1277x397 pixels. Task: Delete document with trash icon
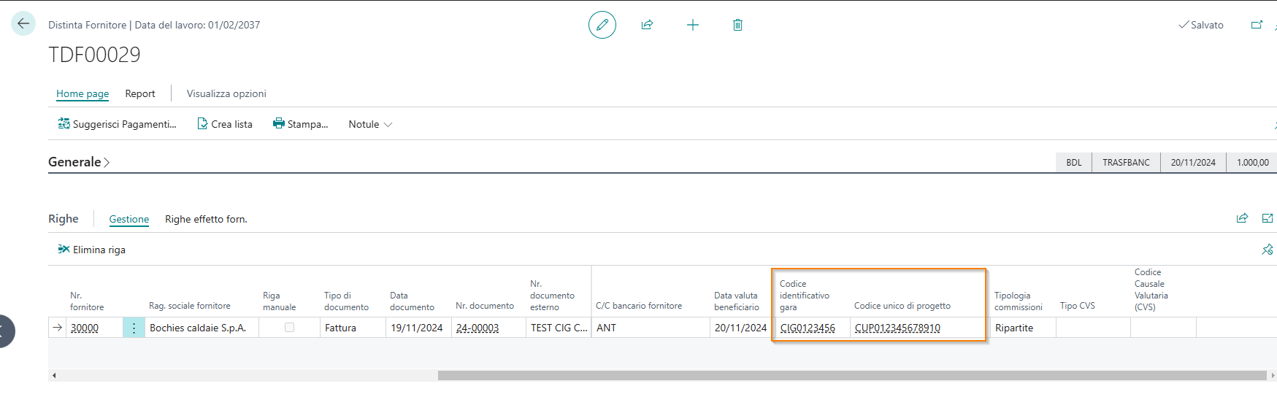(737, 25)
